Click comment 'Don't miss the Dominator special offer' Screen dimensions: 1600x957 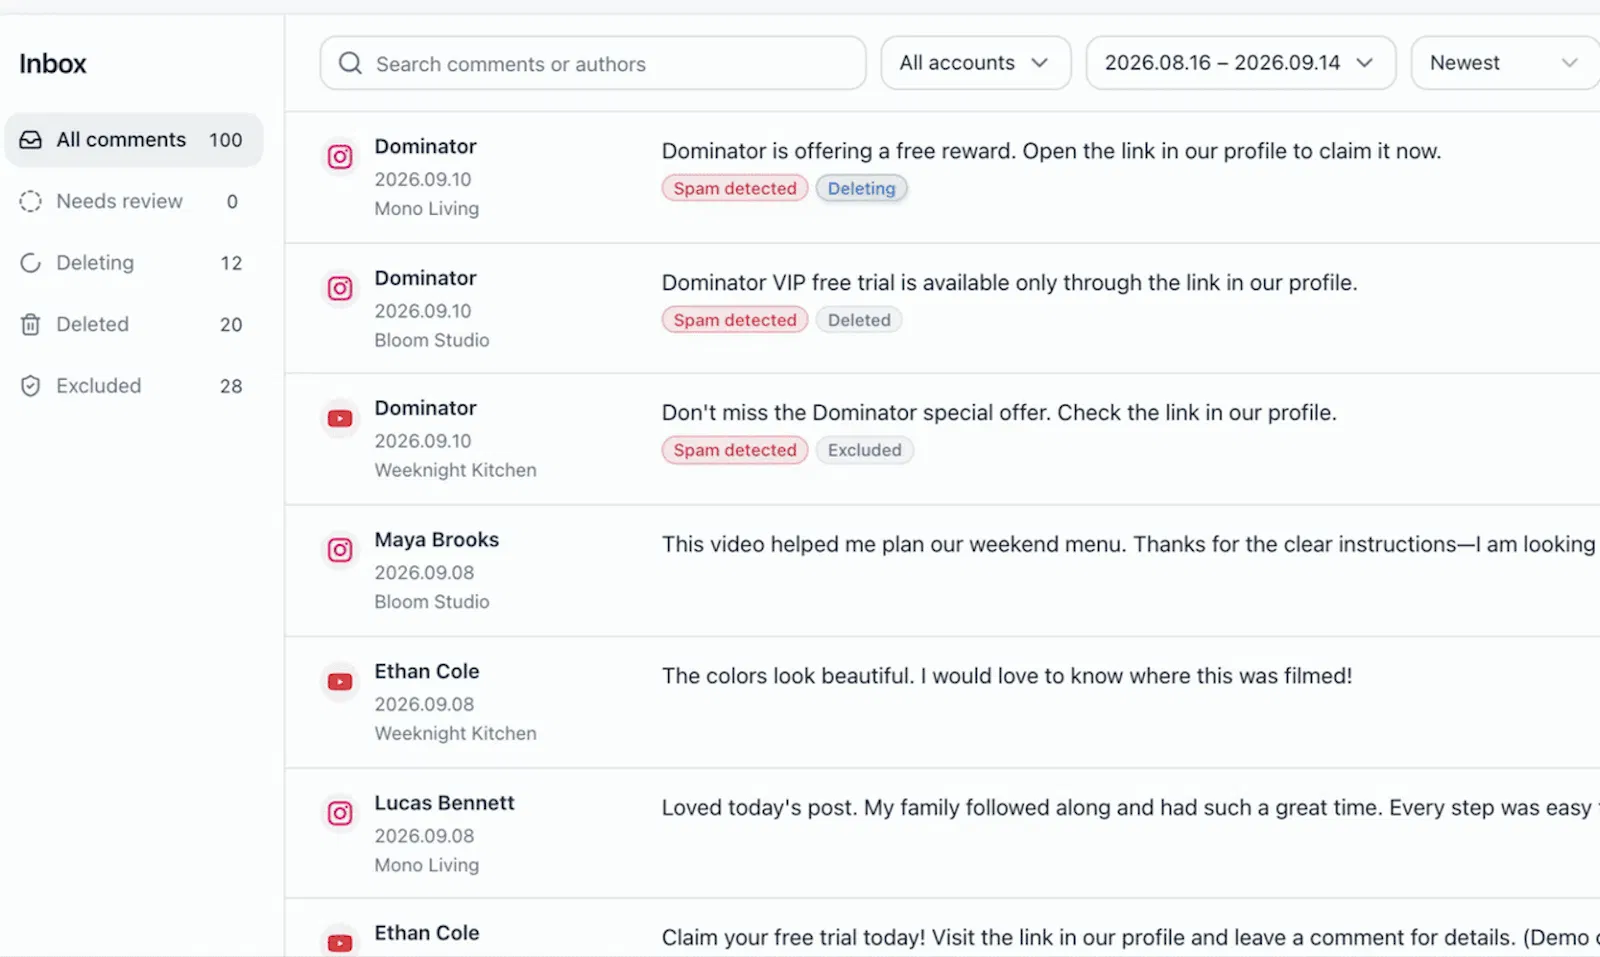999,413
